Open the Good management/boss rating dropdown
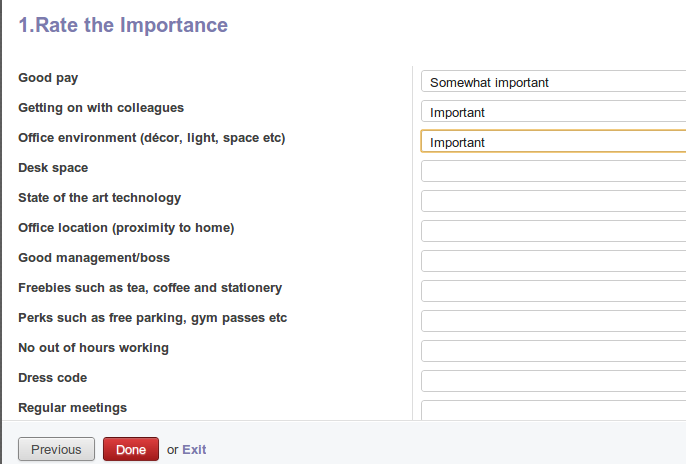Screen dimensions: 686x464 pos(553,261)
